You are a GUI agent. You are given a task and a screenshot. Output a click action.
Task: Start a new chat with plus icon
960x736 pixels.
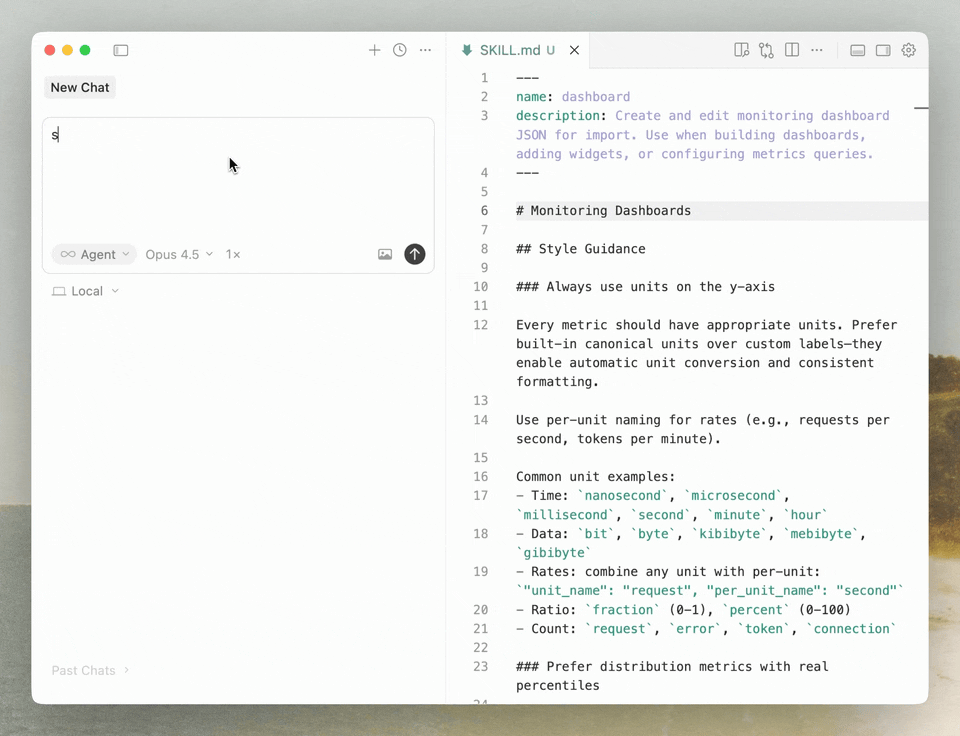(x=374, y=50)
